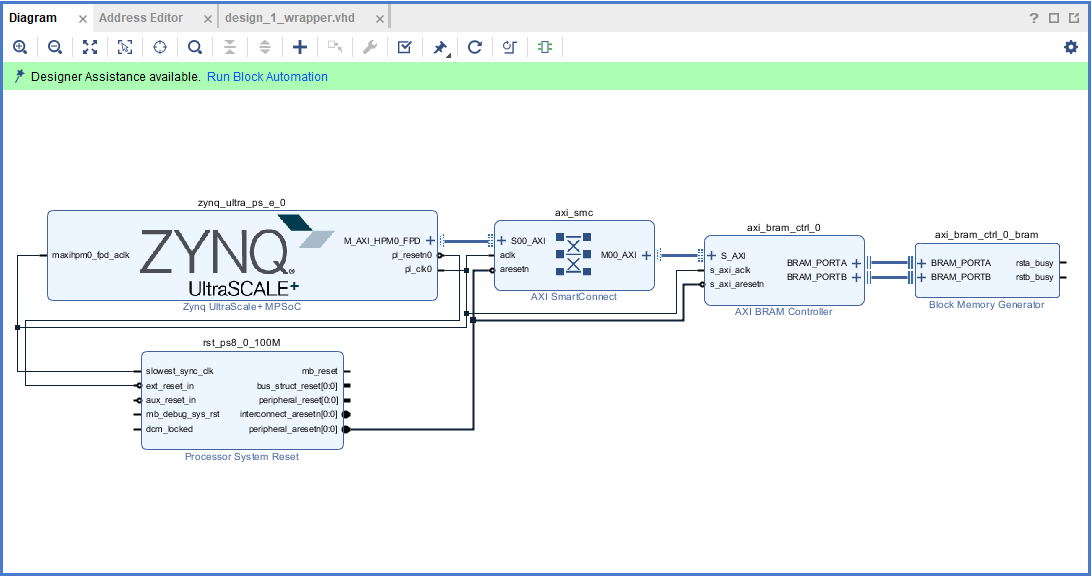Open help with the question mark button
This screenshot has width=1092, height=577.
click(x=1034, y=18)
